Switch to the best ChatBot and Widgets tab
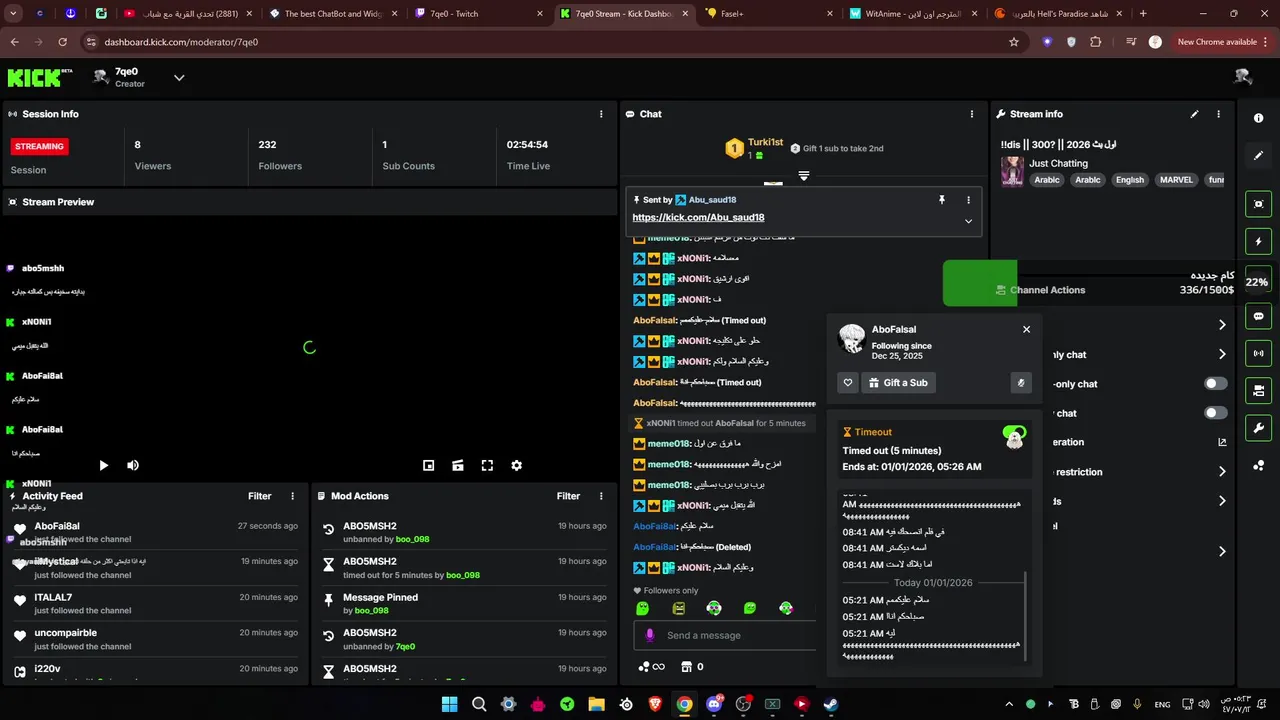 [333, 14]
